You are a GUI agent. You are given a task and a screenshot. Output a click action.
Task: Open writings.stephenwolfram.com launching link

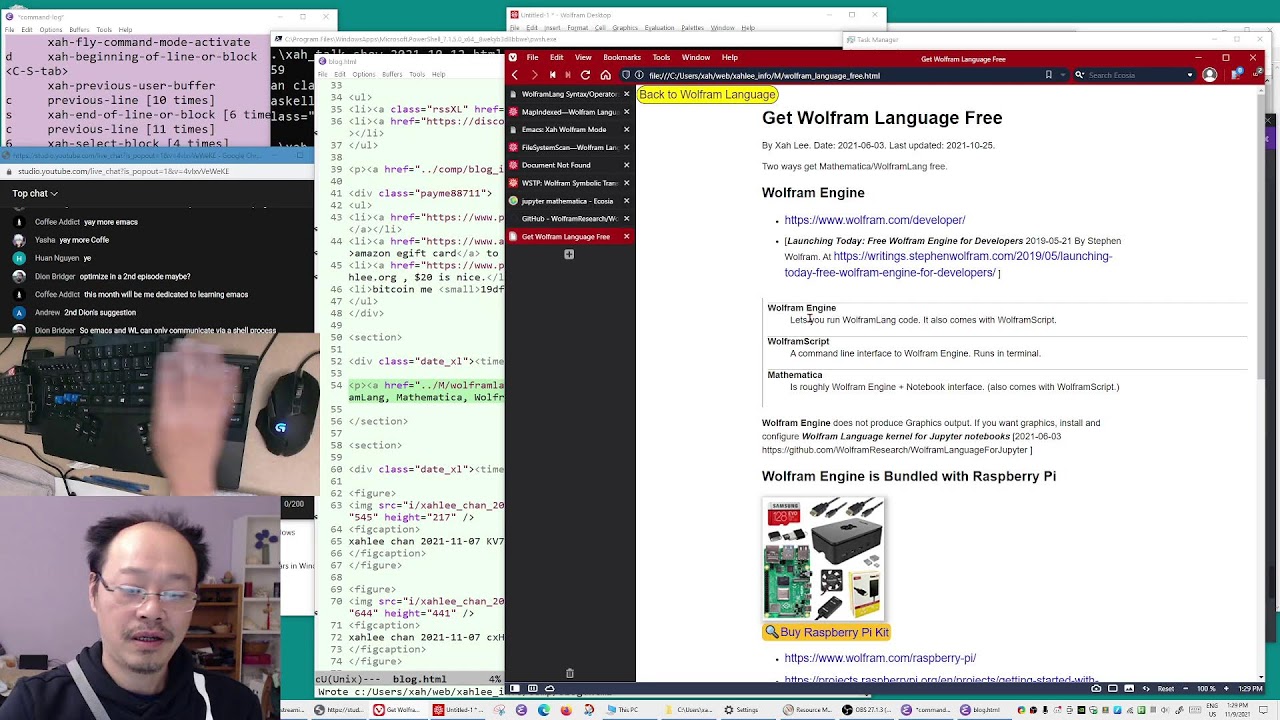pyautogui.click(x=948, y=264)
